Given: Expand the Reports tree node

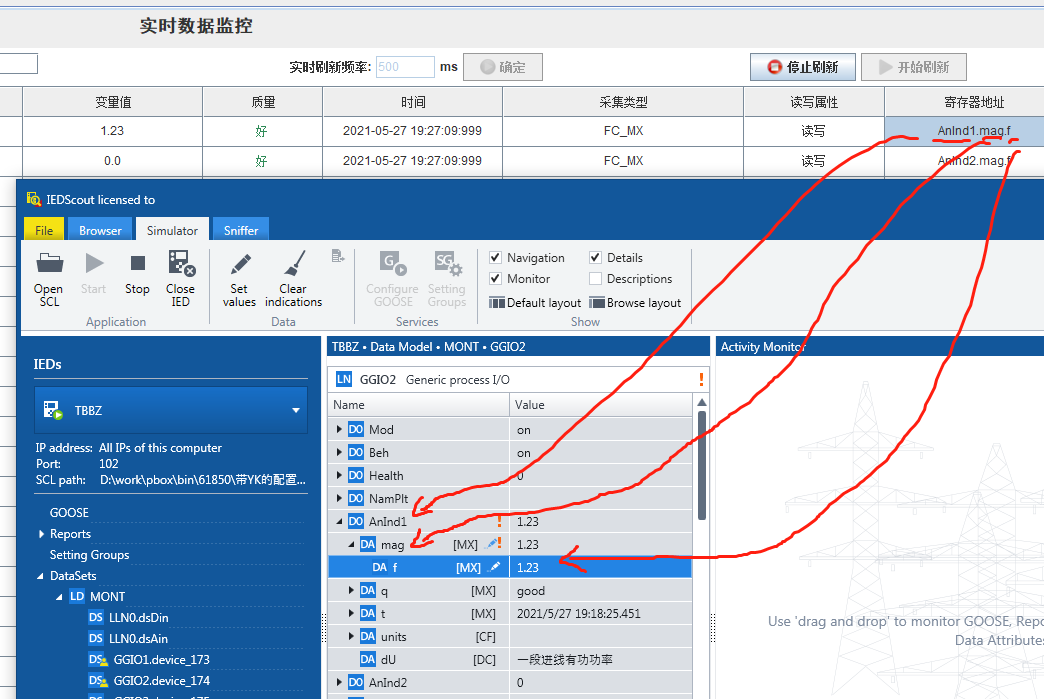Looking at the screenshot, I should pyautogui.click(x=41, y=534).
